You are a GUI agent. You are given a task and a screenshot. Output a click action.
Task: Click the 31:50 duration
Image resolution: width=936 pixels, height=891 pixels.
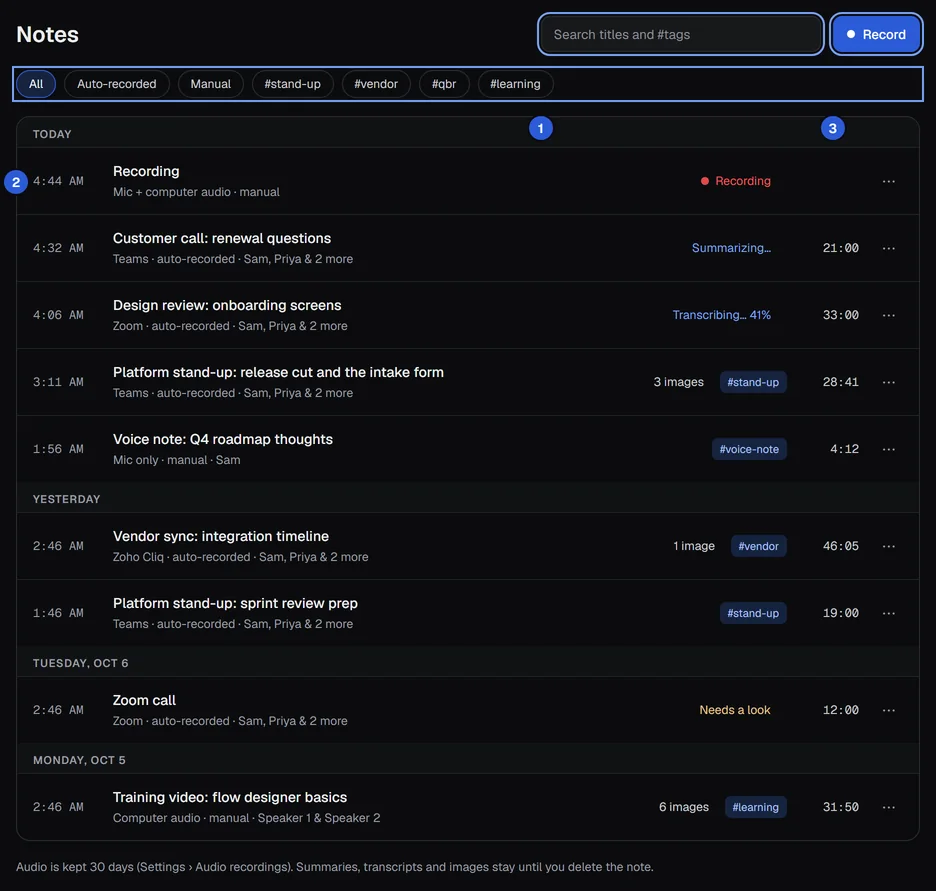840,807
